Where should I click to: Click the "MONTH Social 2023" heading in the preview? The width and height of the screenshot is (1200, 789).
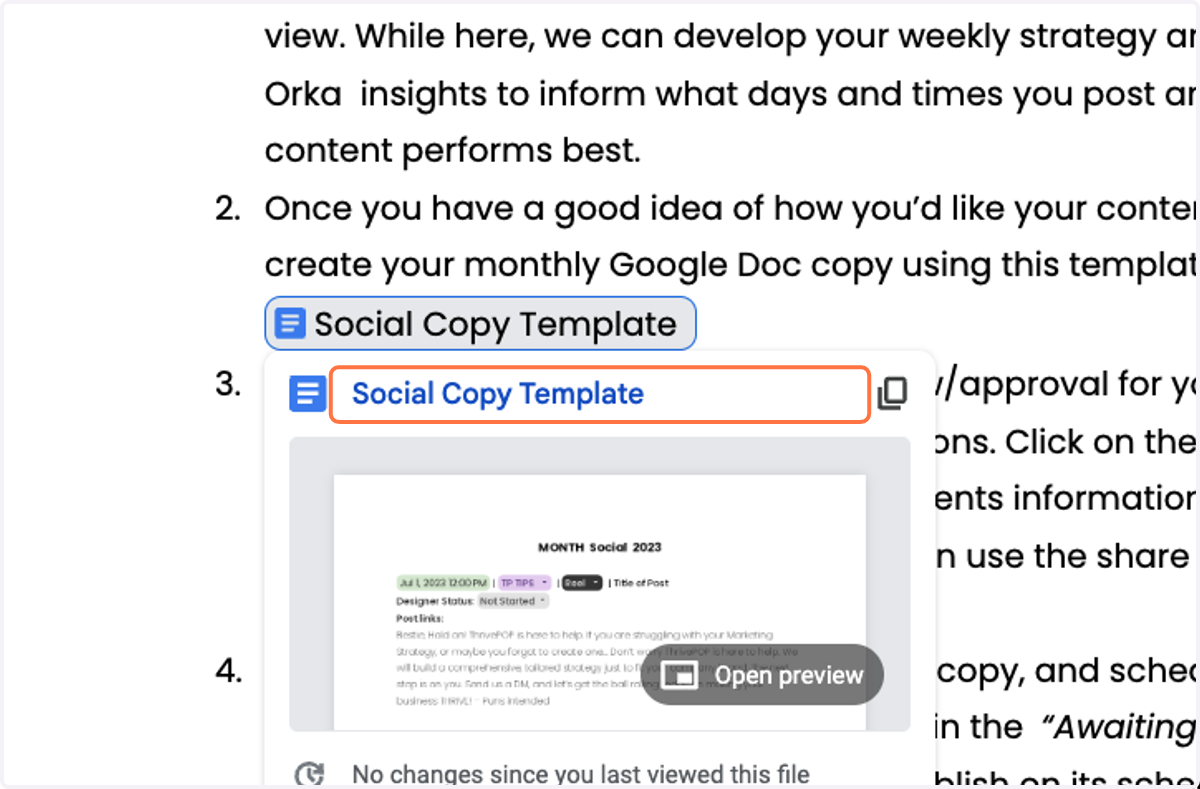click(x=599, y=547)
